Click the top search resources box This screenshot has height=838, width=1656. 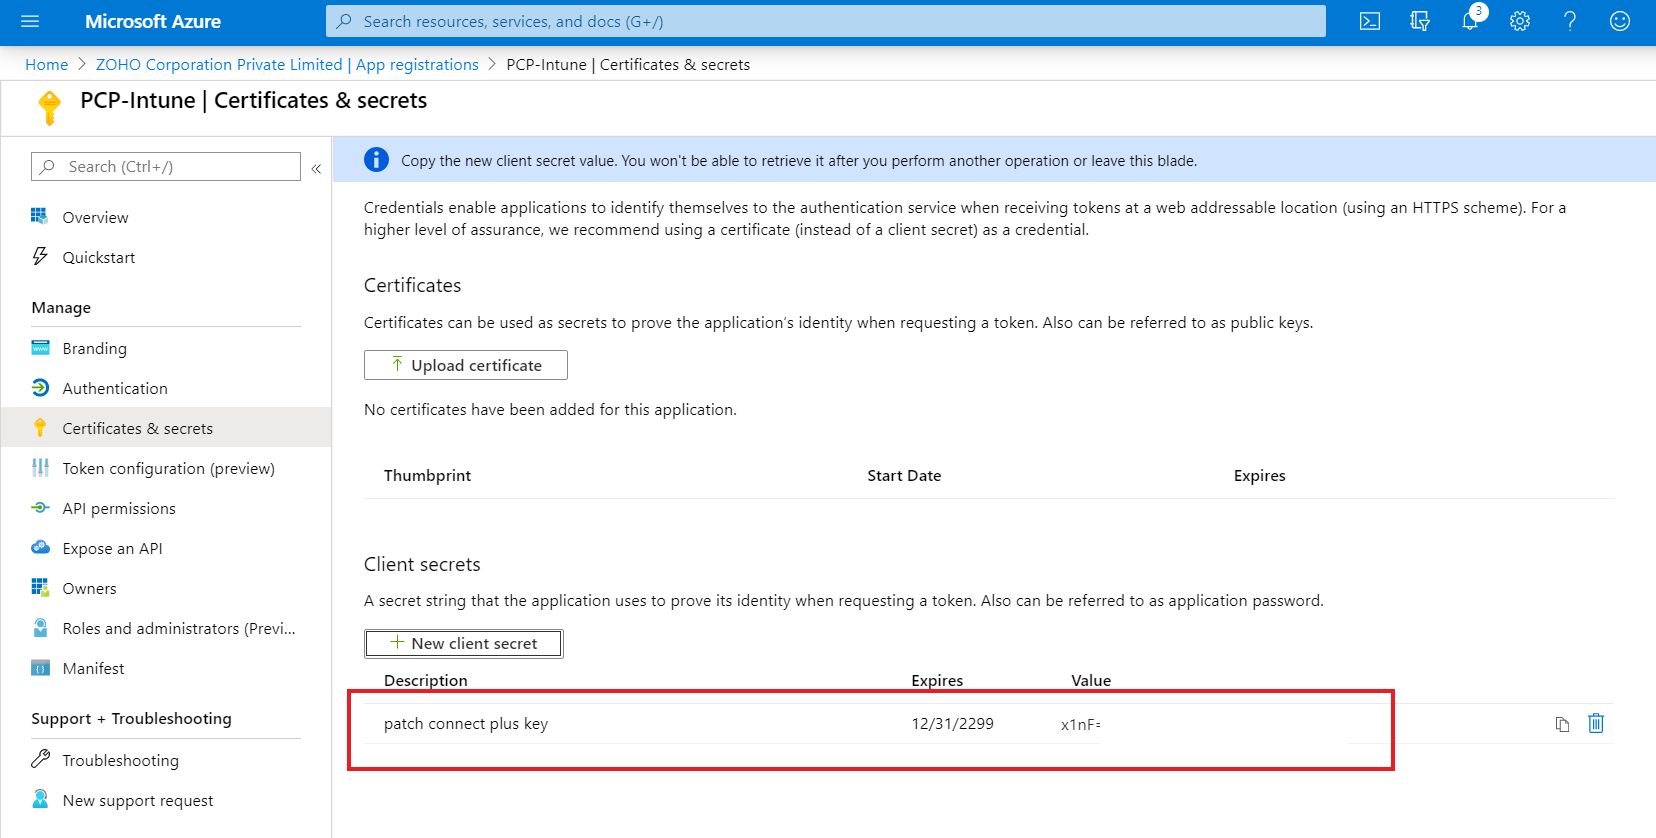tap(825, 21)
